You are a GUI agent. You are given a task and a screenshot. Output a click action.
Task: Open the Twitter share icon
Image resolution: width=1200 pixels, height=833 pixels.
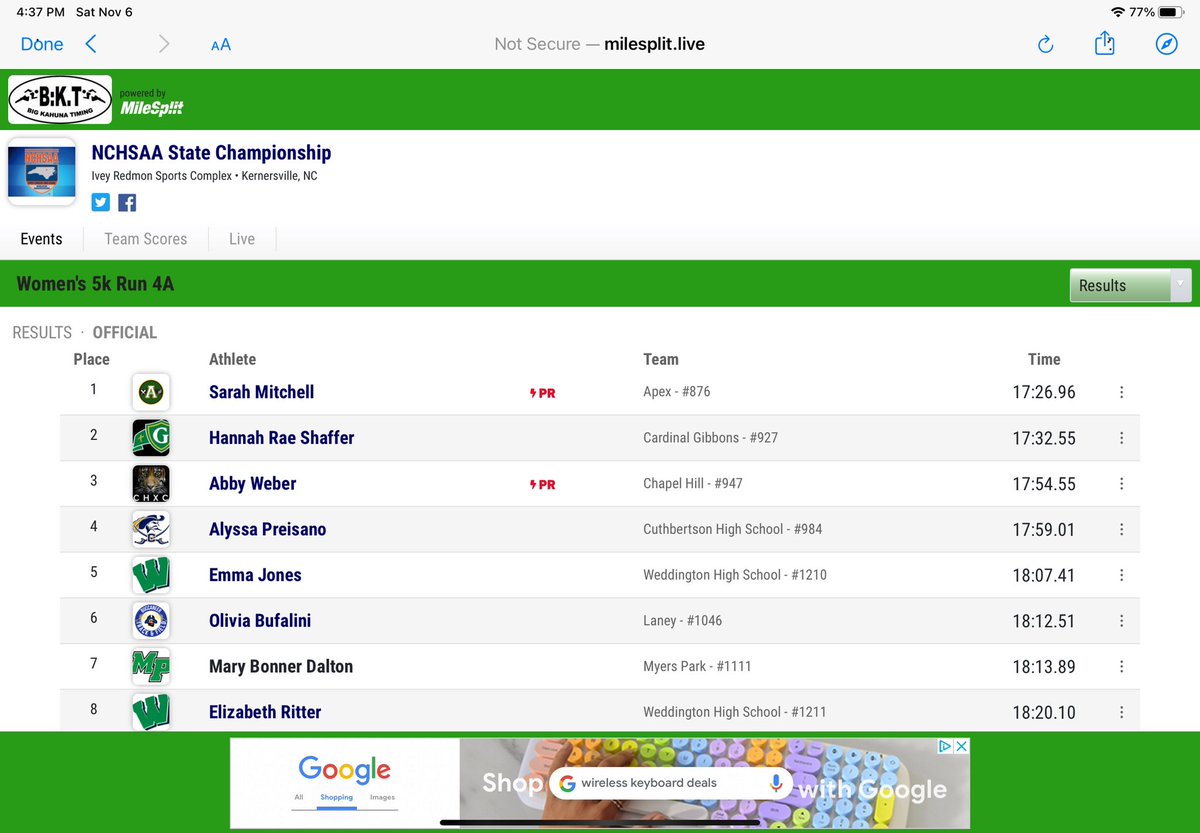[100, 203]
